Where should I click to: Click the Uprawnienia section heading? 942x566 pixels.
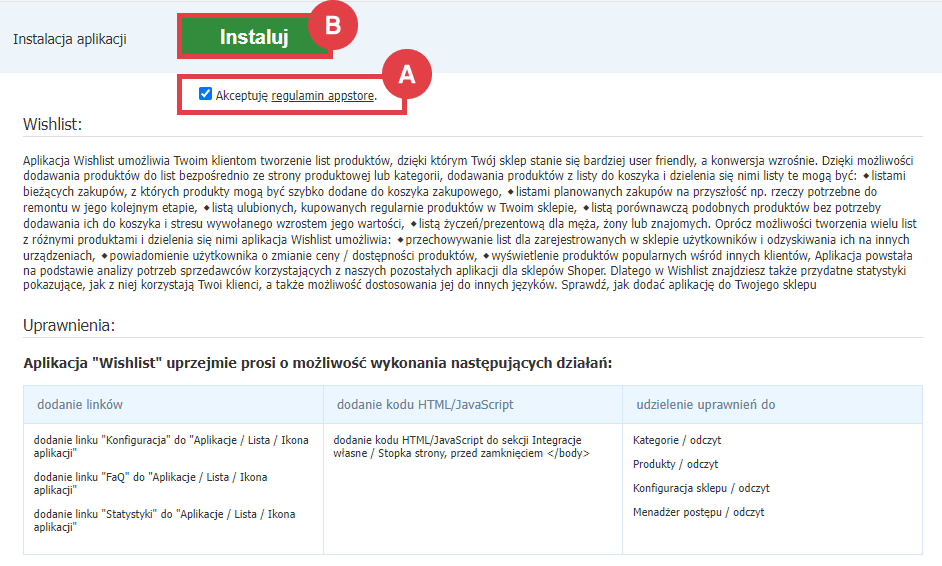point(69,326)
